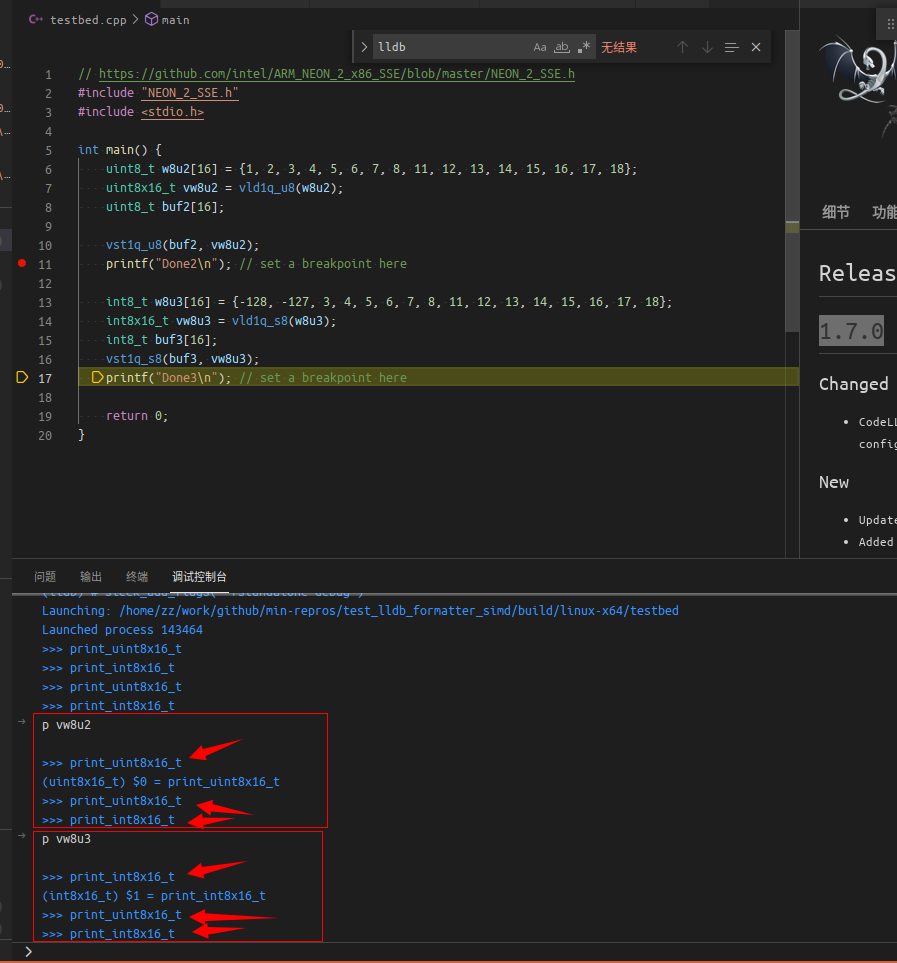Viewport: 897px width, 963px height.
Task: Go to next match arrow
Action: click(707, 47)
